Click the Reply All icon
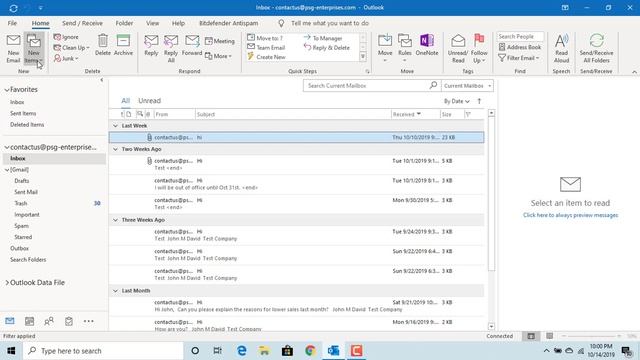 click(171, 41)
